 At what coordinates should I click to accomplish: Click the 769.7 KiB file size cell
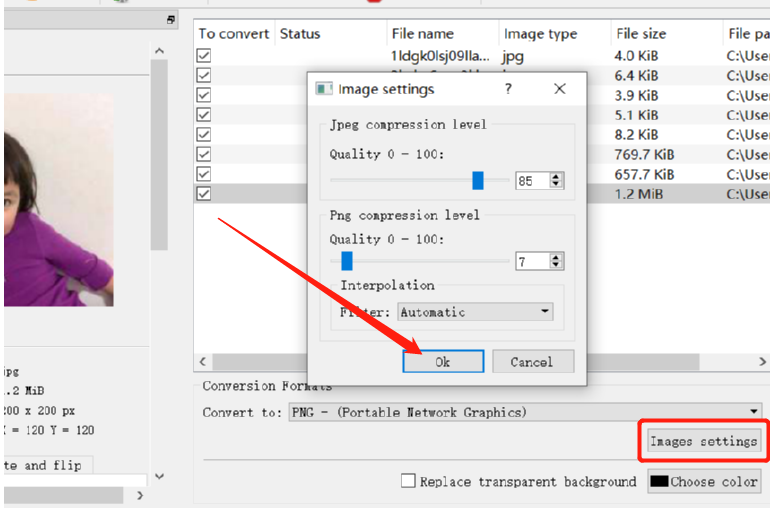tap(644, 154)
